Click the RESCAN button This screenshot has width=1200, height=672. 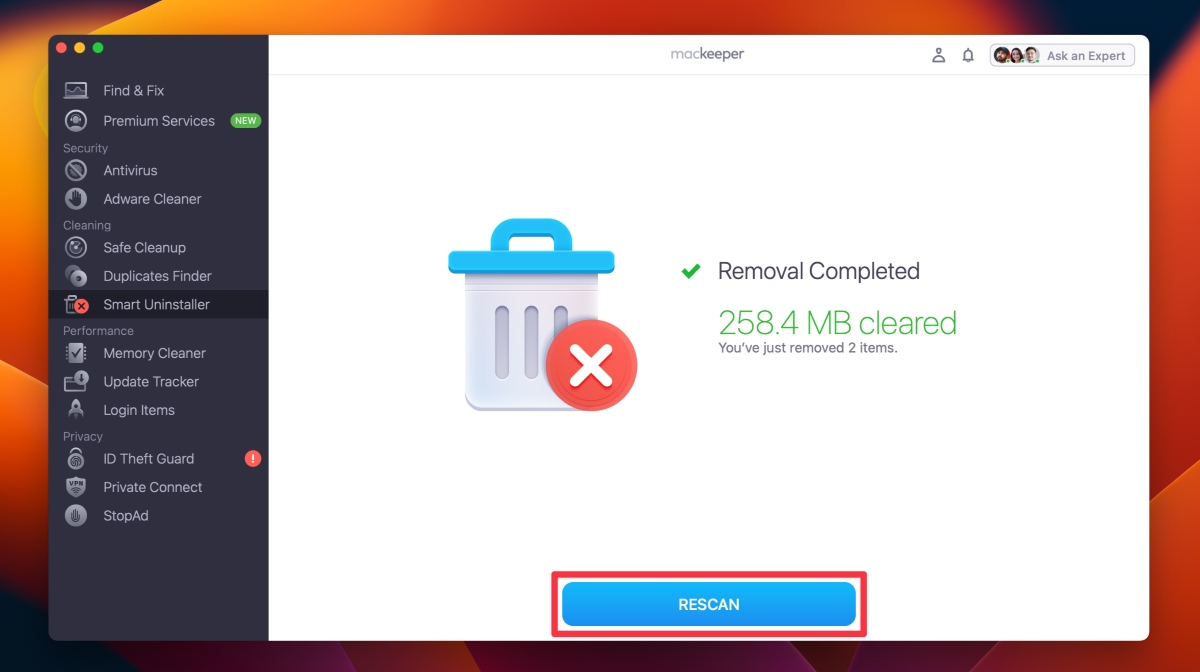pyautogui.click(x=709, y=604)
